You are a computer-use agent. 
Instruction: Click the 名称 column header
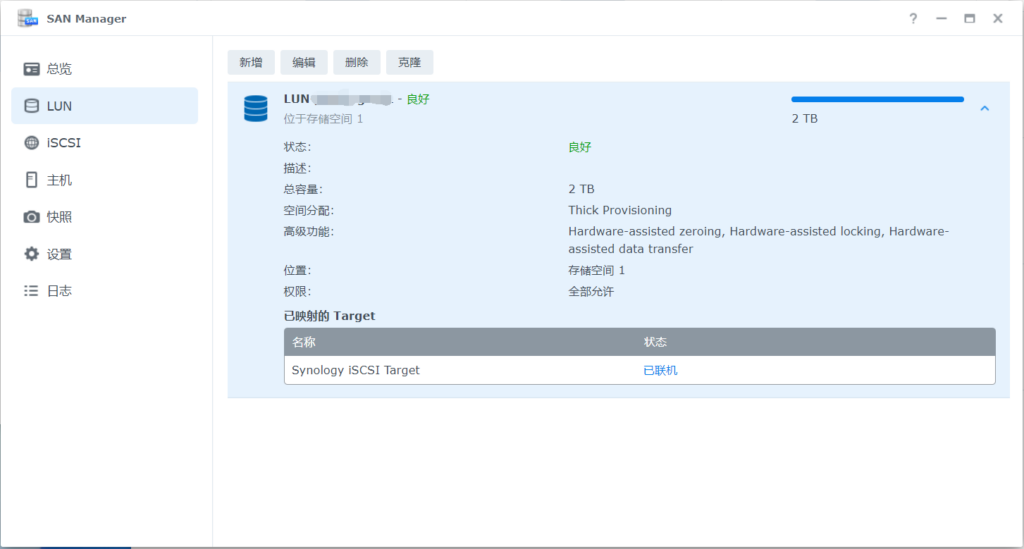(x=304, y=342)
